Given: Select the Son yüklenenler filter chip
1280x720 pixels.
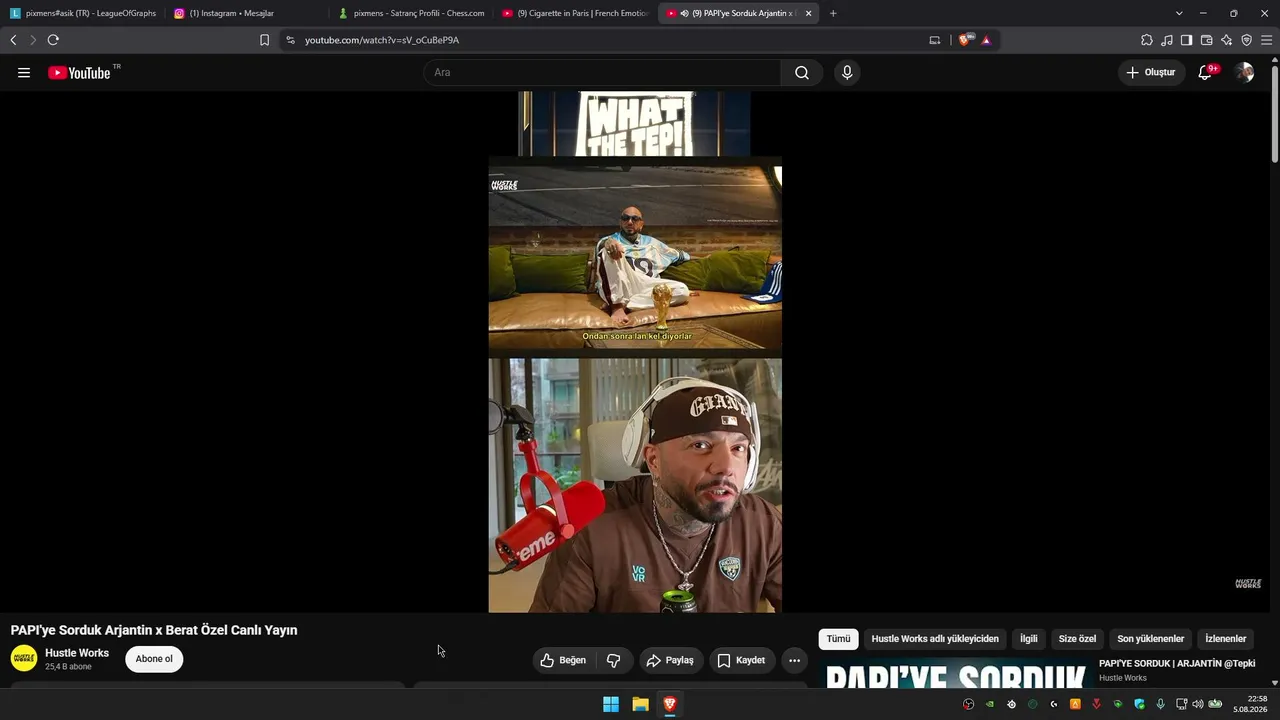Looking at the screenshot, I should (1150, 639).
